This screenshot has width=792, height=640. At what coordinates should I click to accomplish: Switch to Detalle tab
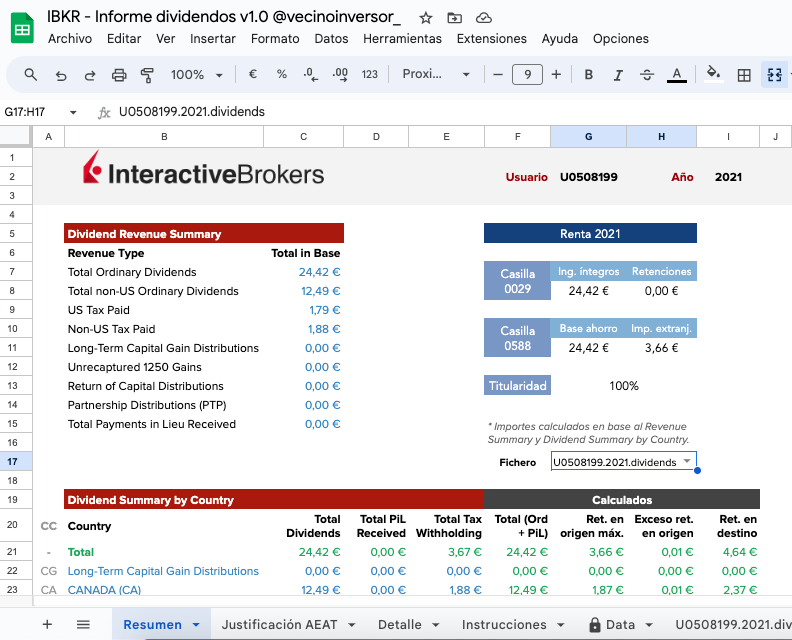[400, 625]
